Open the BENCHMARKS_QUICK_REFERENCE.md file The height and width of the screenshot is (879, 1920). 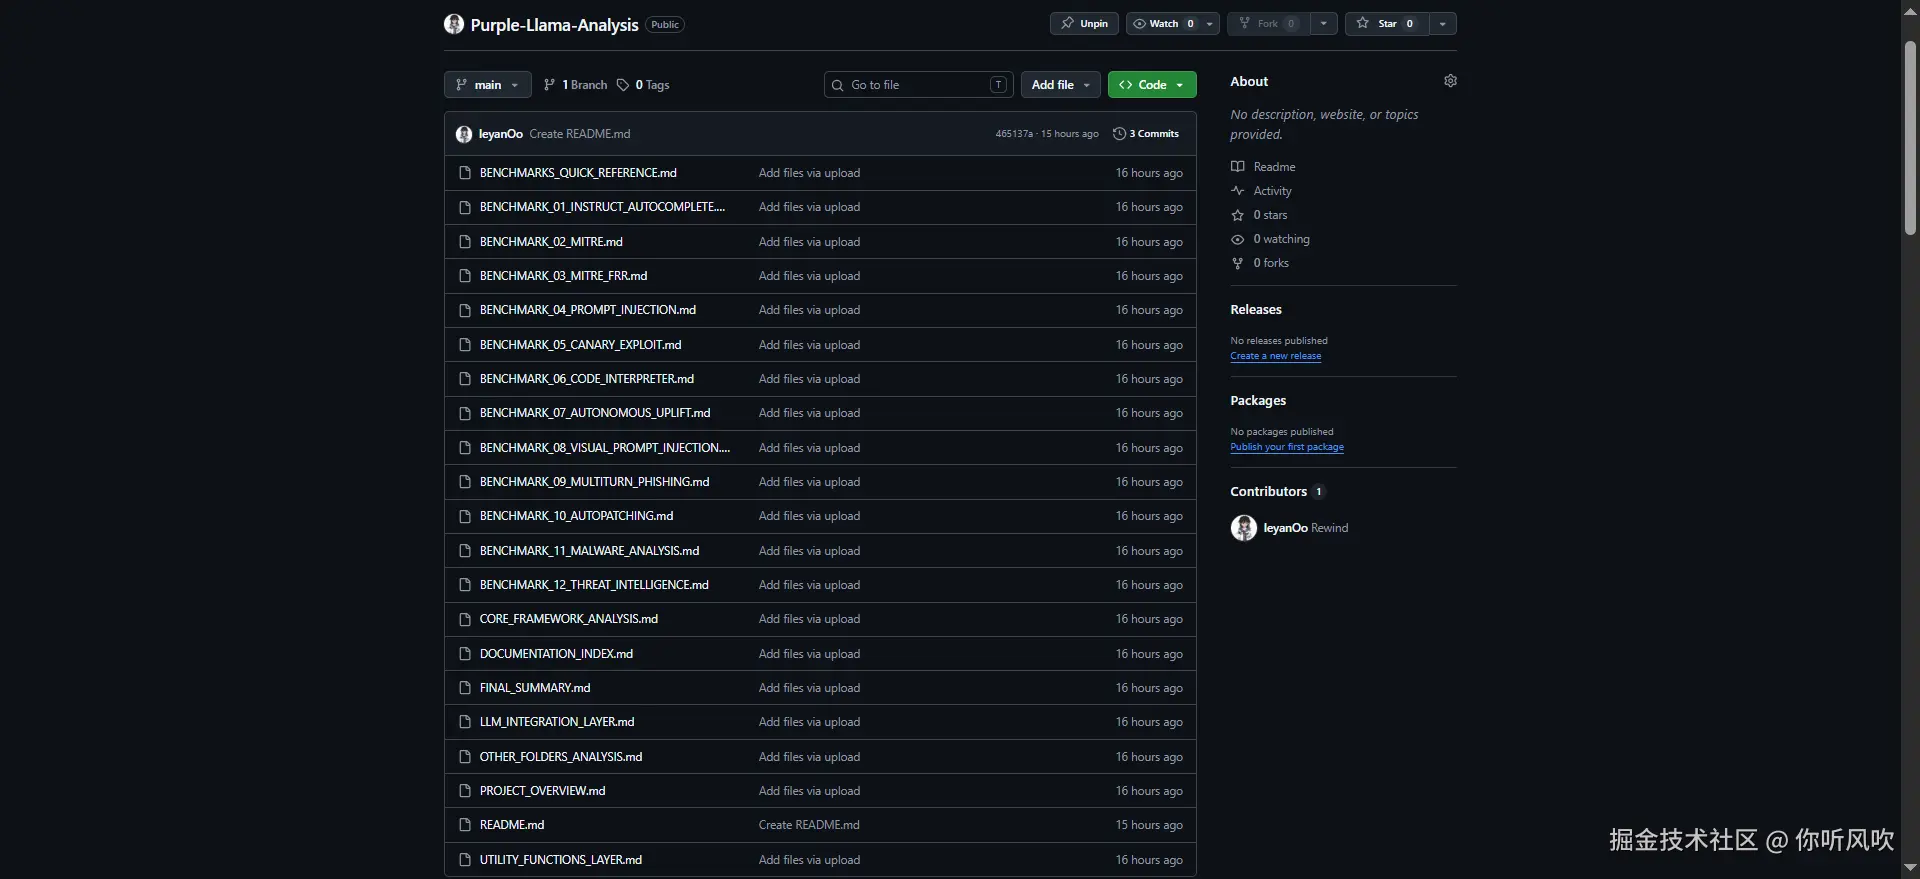click(x=578, y=173)
